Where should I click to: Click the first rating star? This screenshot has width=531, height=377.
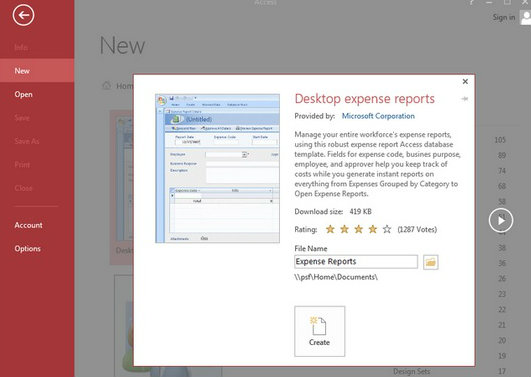330,229
